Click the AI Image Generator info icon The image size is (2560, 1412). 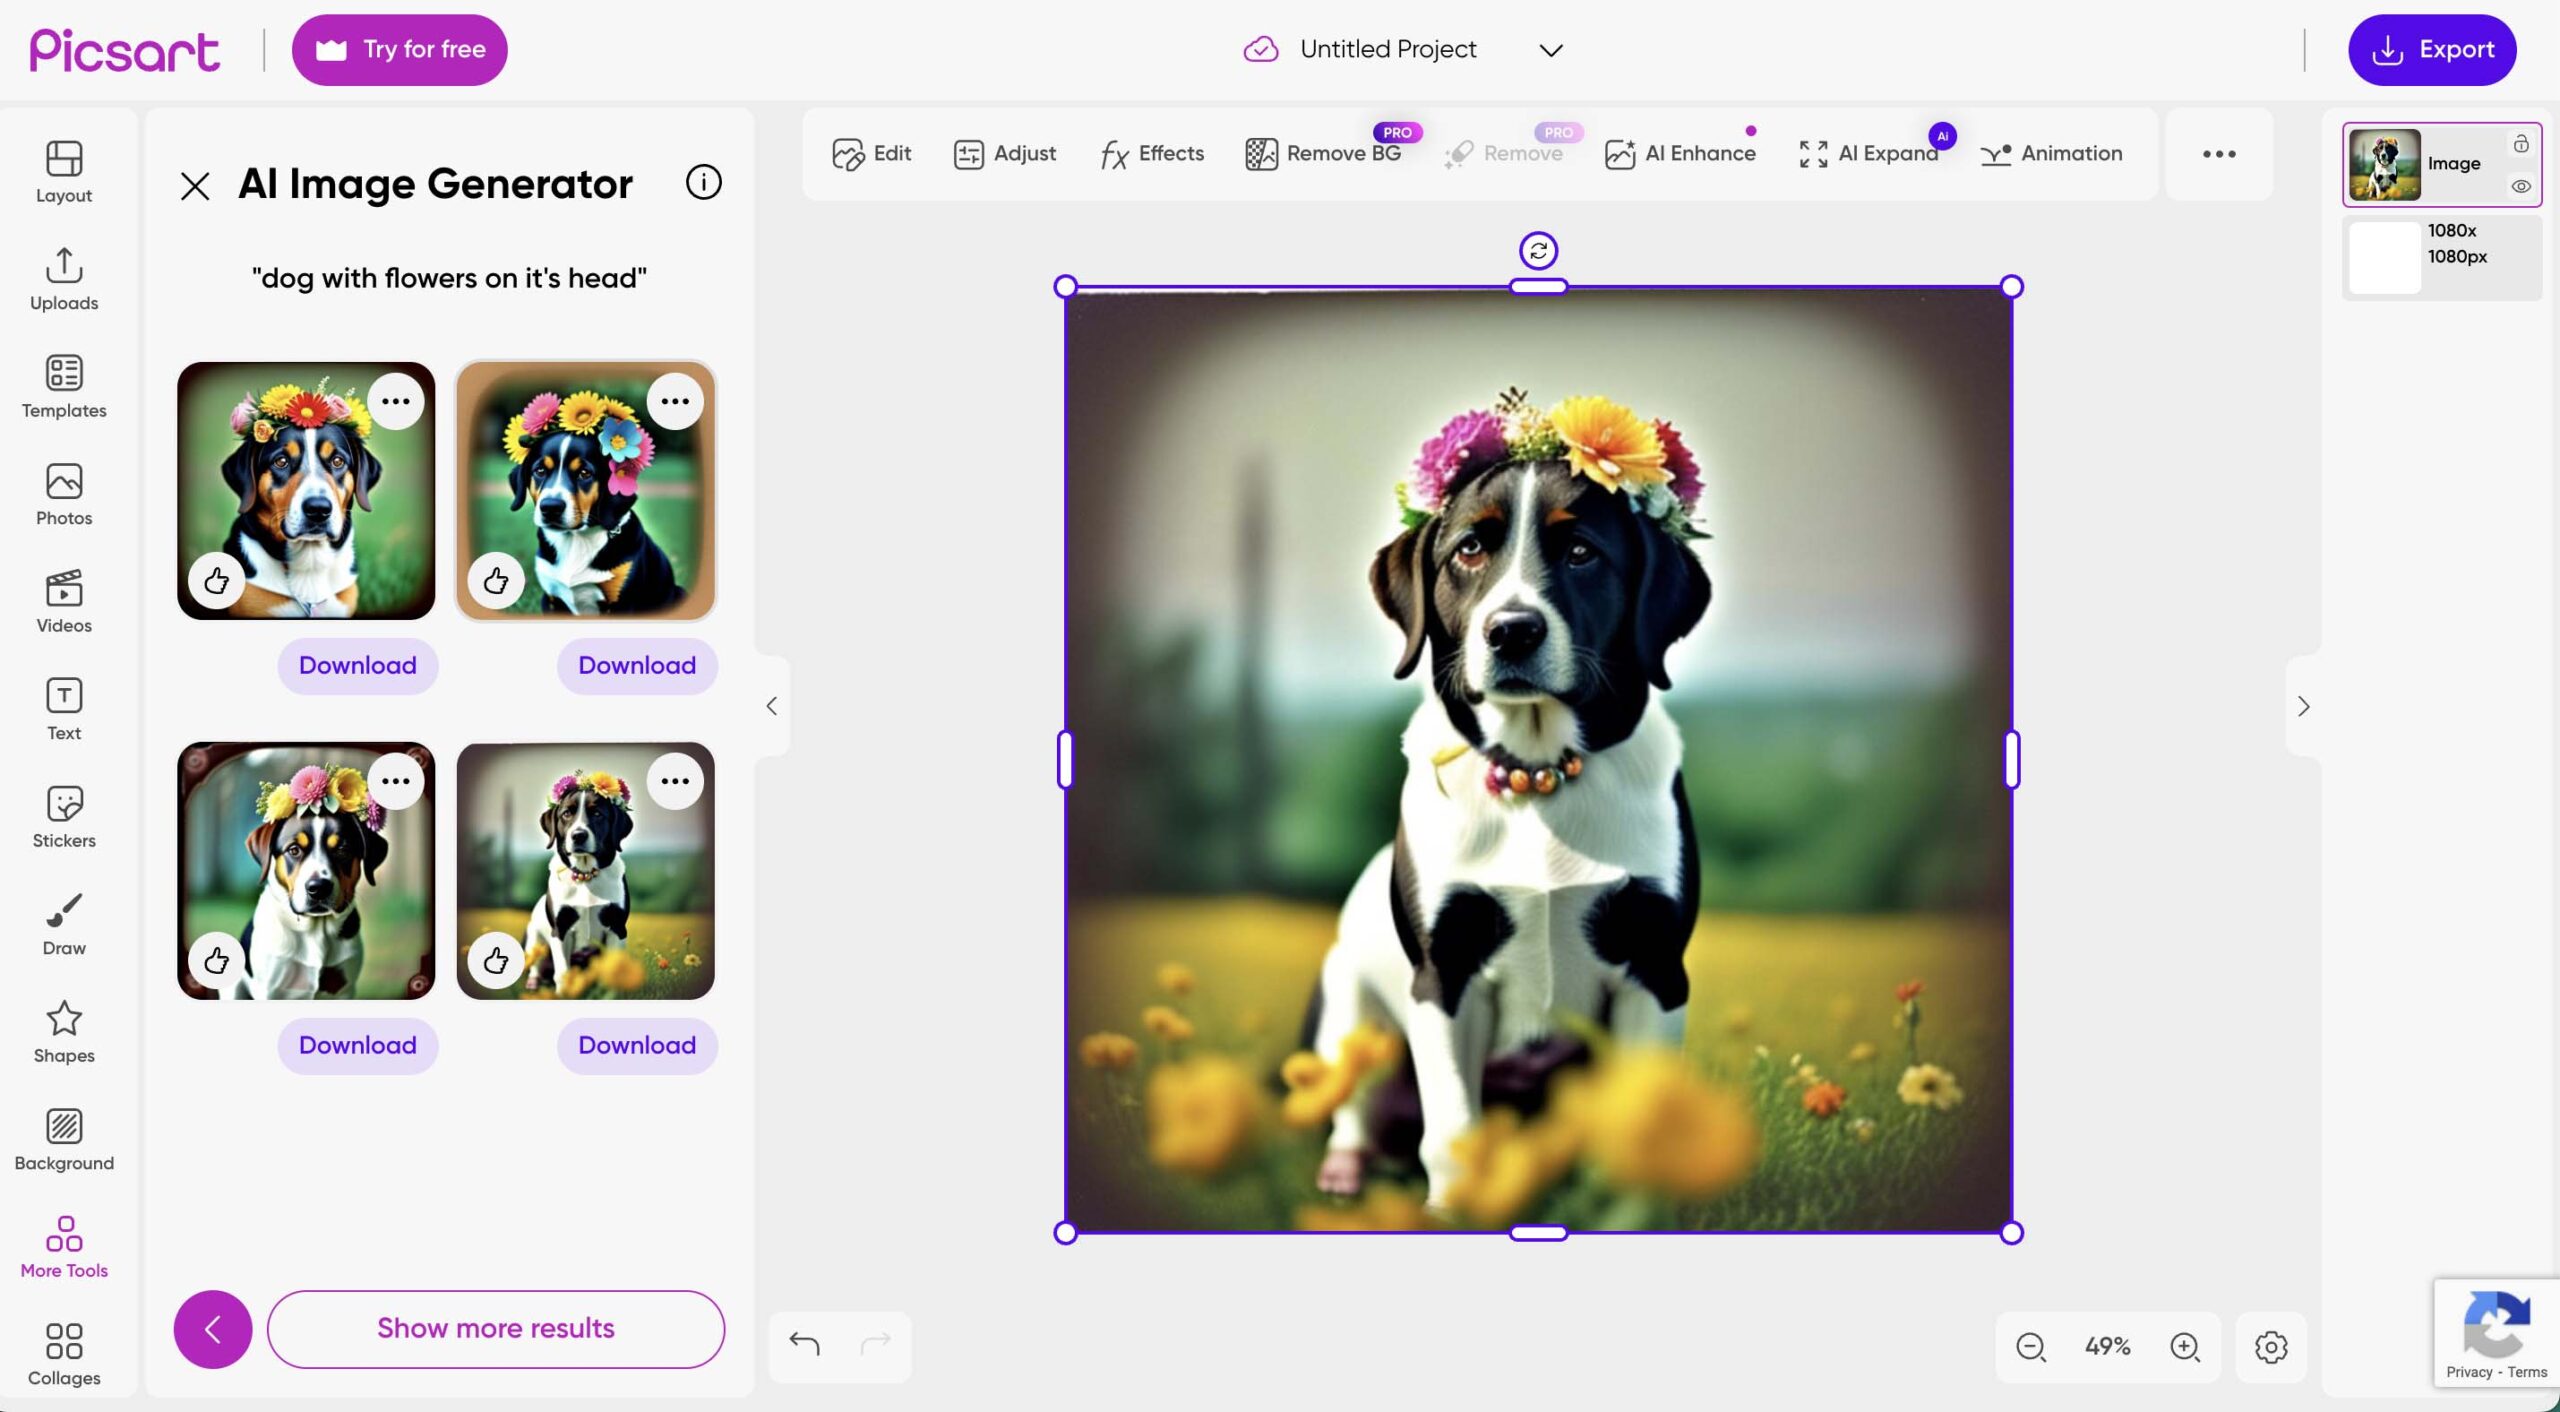(x=703, y=182)
